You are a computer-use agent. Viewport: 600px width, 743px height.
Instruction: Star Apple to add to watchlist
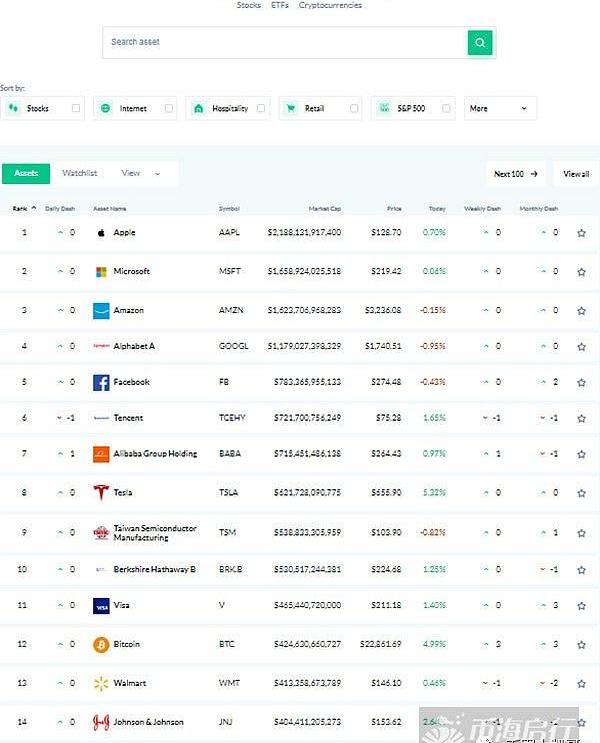pyautogui.click(x=581, y=233)
